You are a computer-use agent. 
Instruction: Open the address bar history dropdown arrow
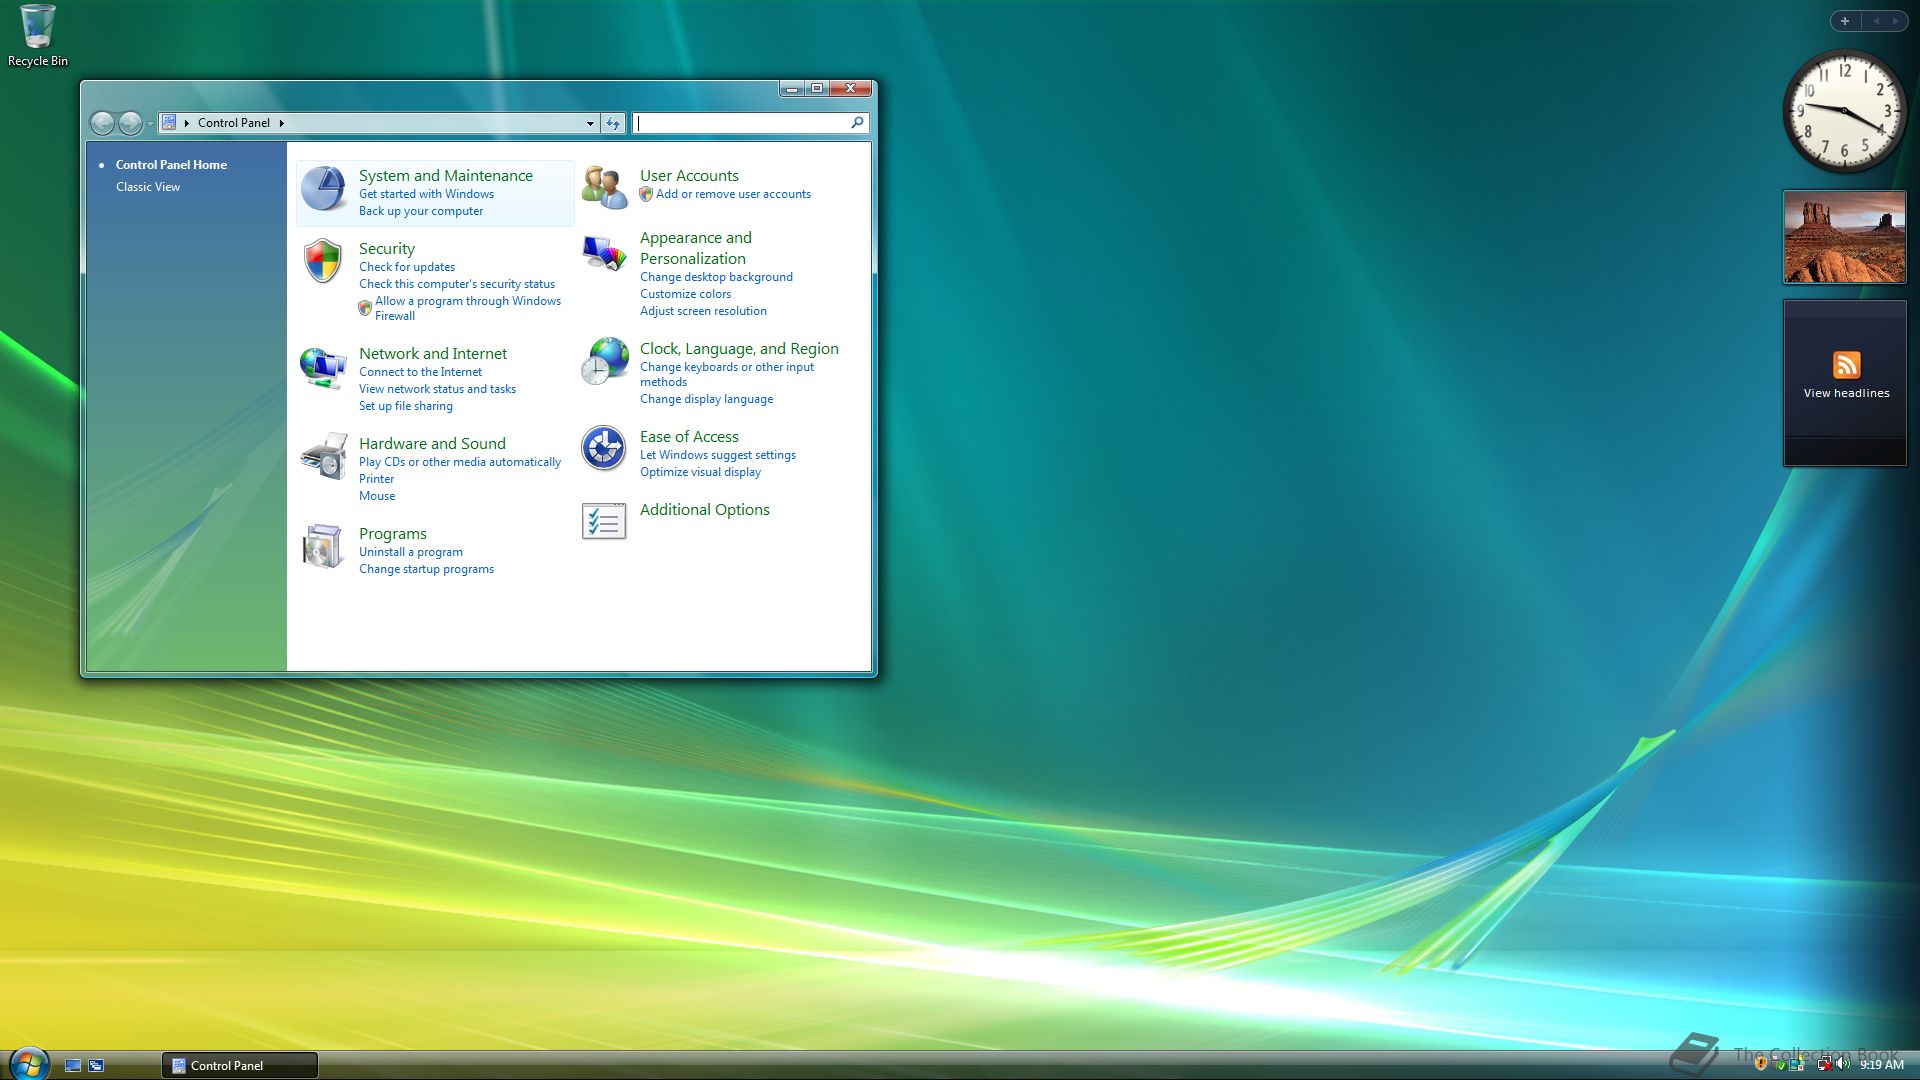pyautogui.click(x=590, y=123)
